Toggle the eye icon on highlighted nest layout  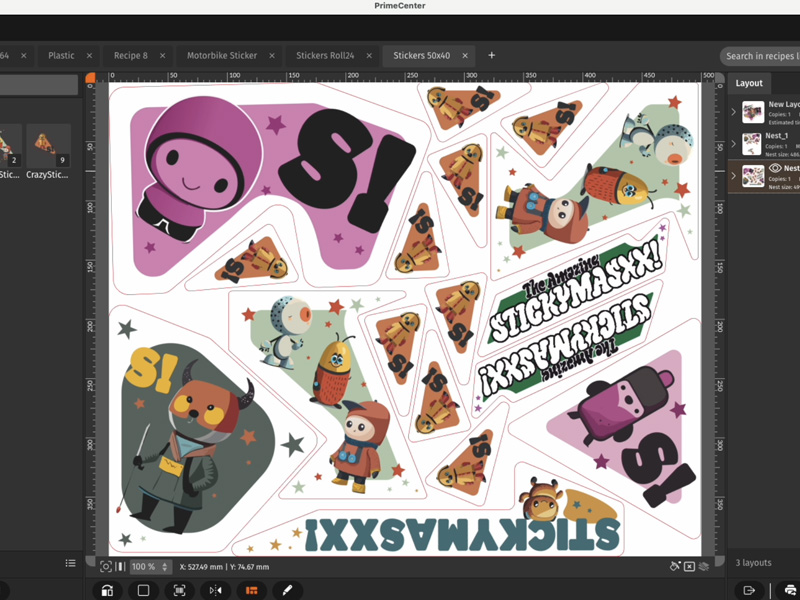pos(775,168)
